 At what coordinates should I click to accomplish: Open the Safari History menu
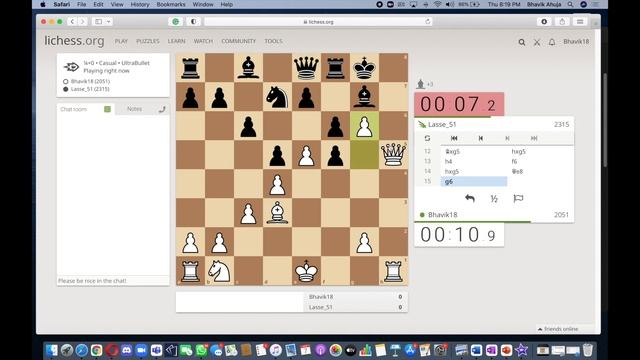coord(140,4)
